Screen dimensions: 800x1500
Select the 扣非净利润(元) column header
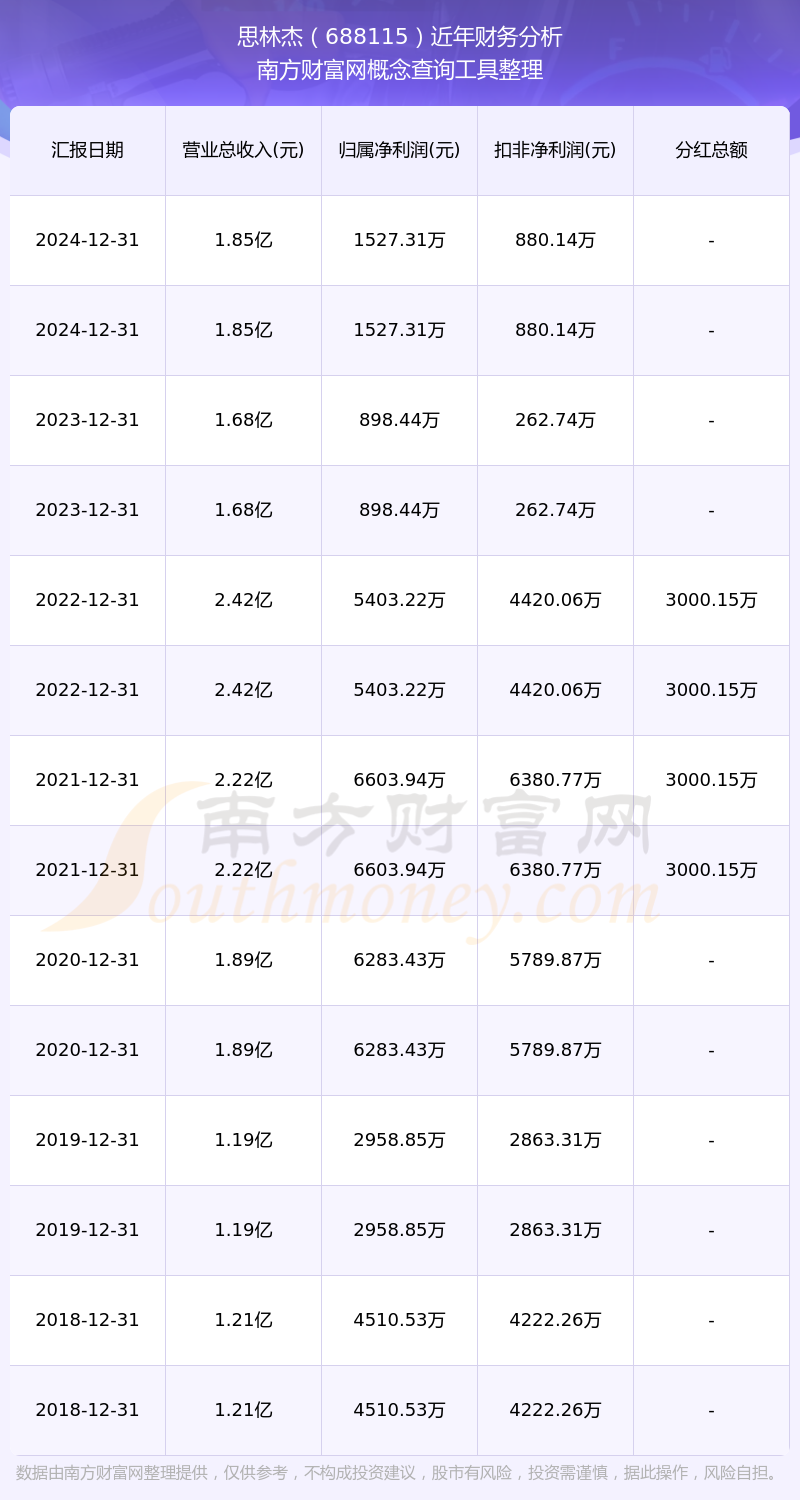pyautogui.click(x=555, y=150)
